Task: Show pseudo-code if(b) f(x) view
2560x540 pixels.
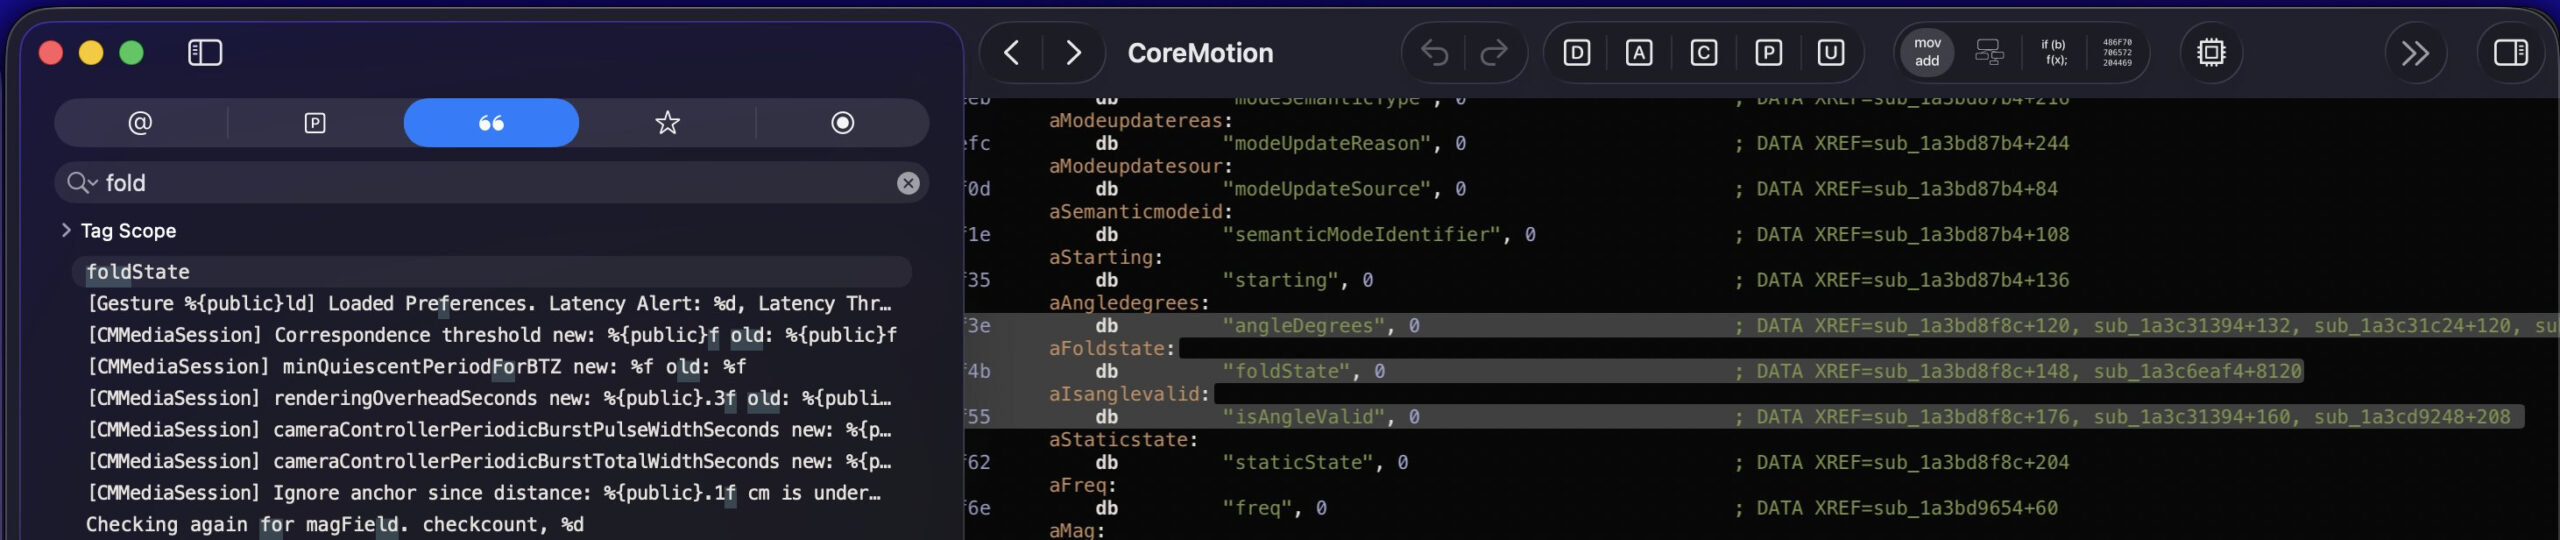Action: pyautogui.click(x=2054, y=52)
